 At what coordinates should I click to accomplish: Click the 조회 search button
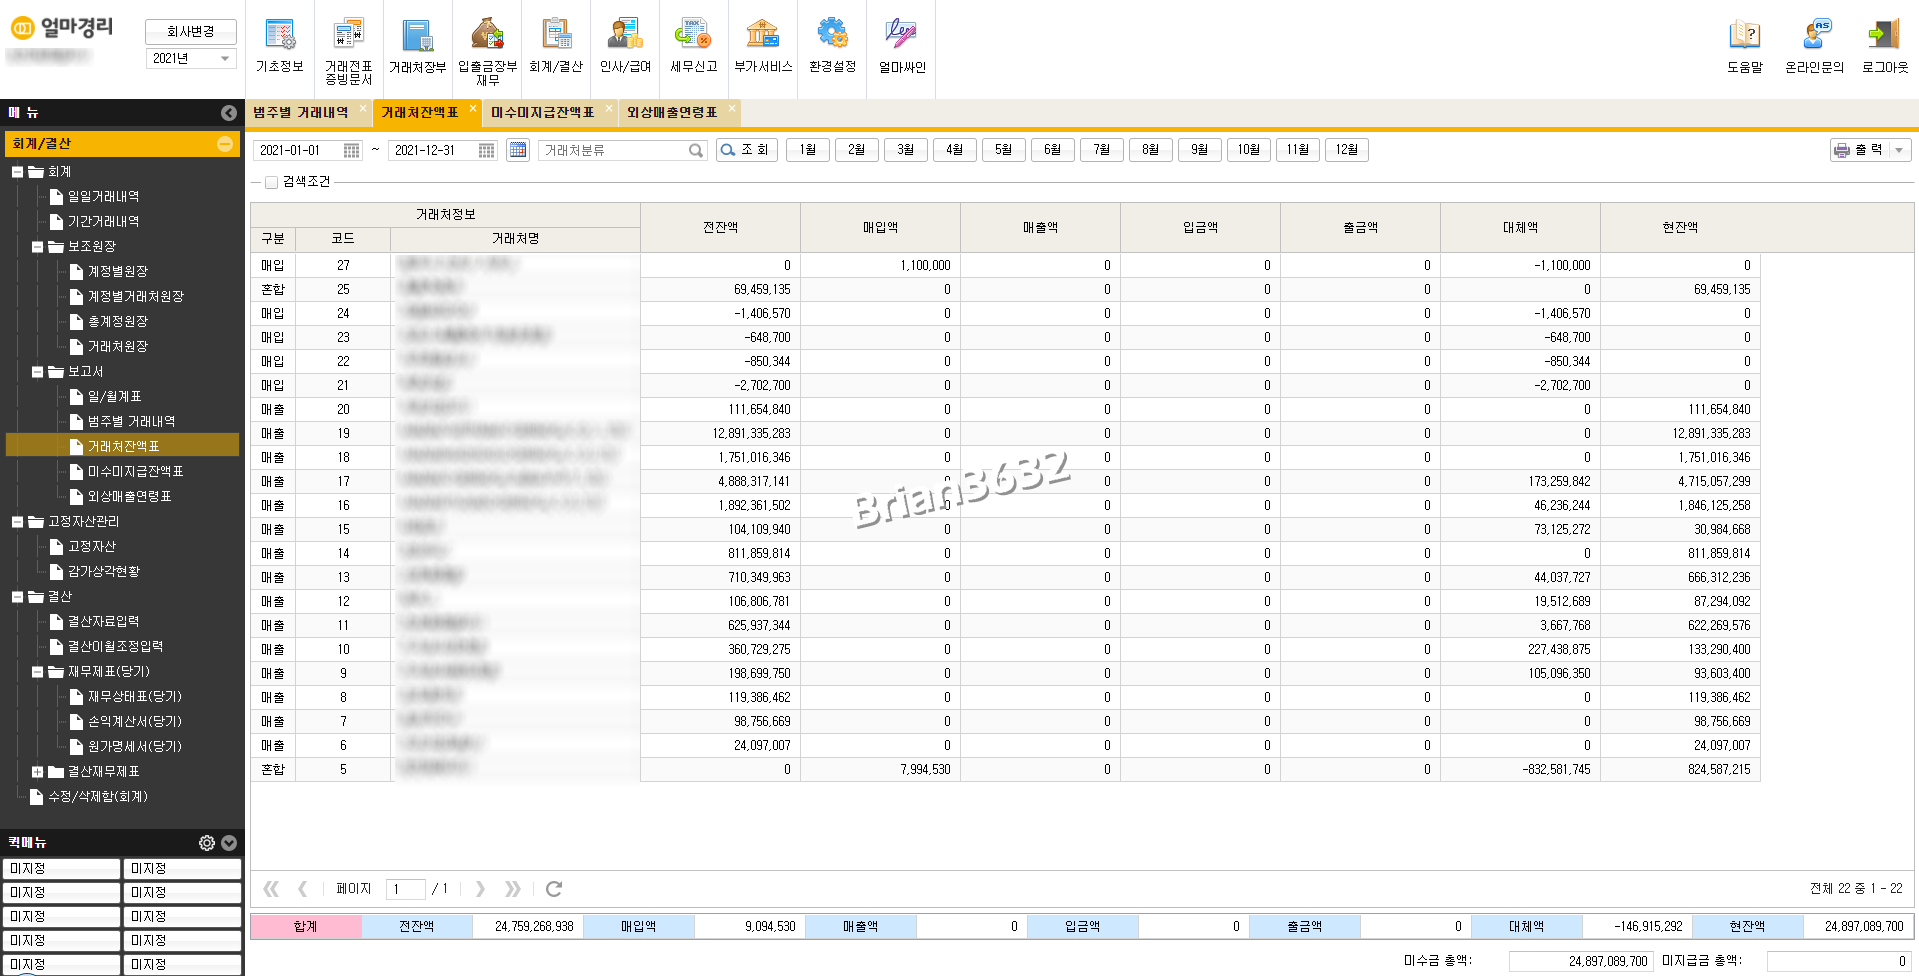[747, 150]
